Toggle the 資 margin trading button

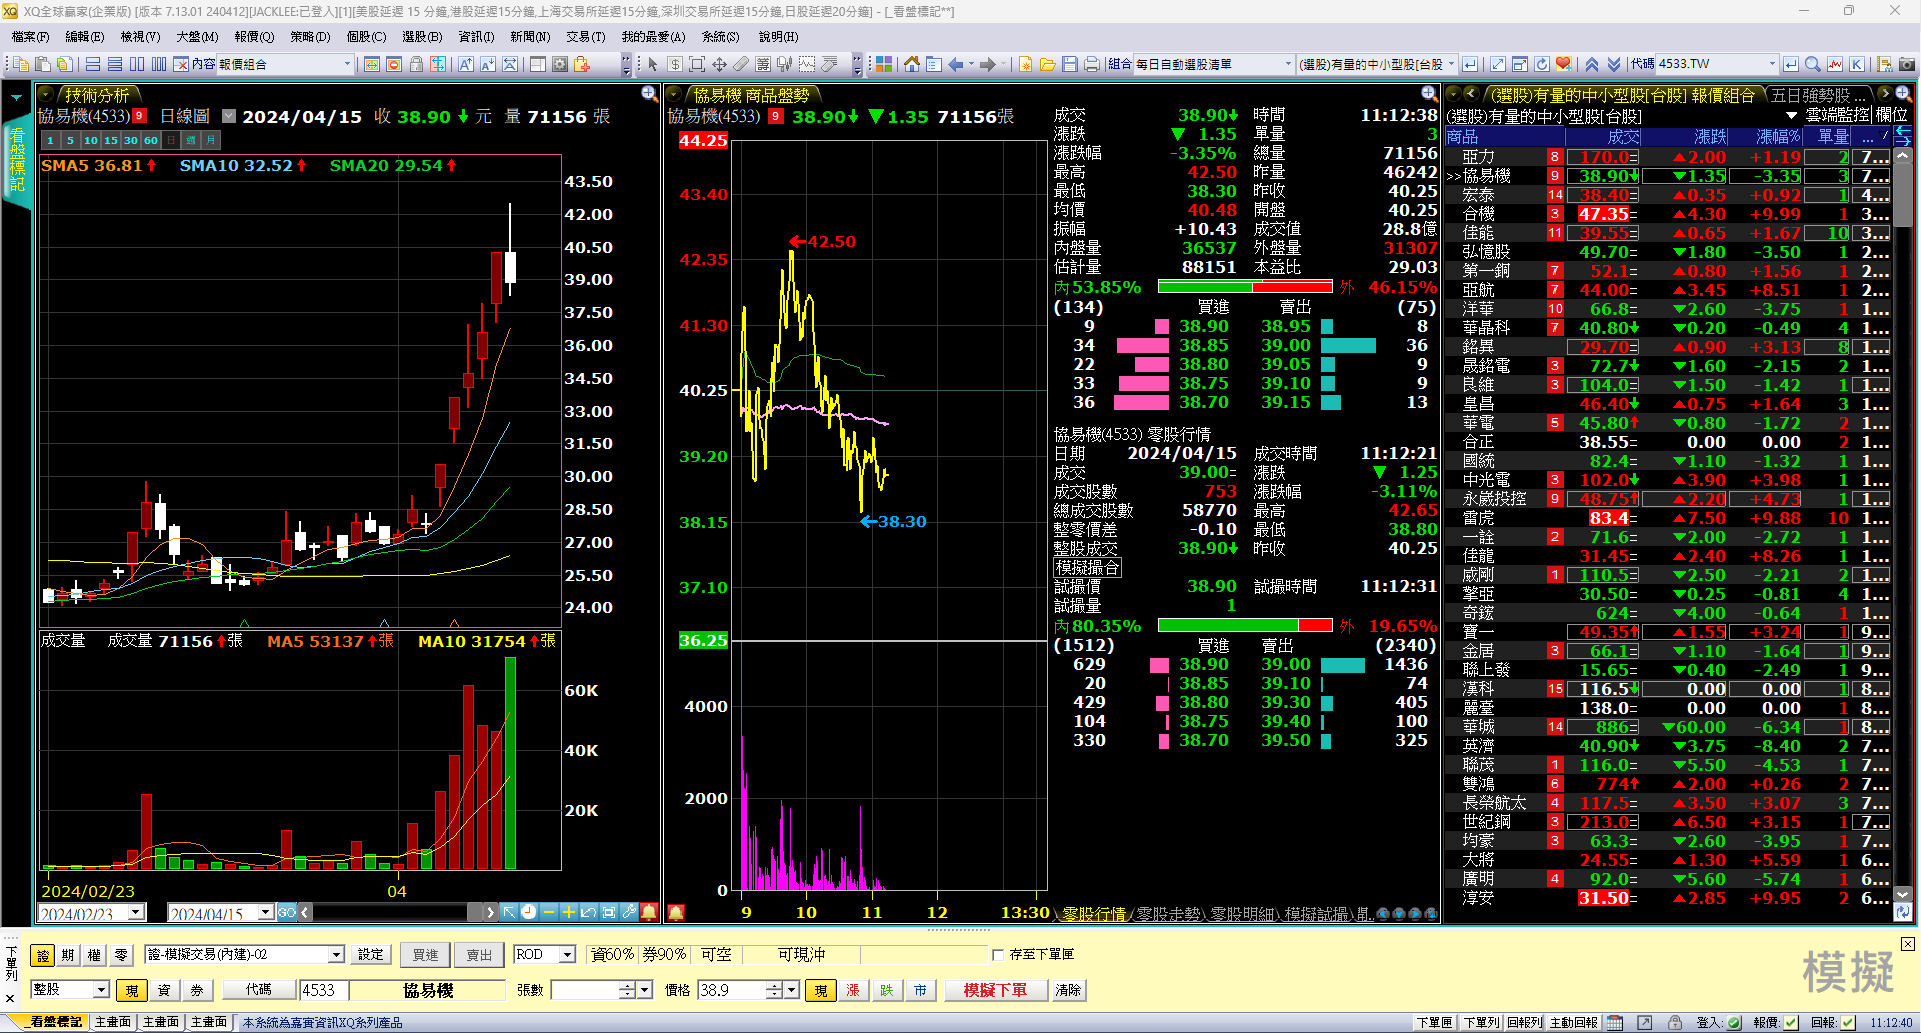pyautogui.click(x=164, y=990)
